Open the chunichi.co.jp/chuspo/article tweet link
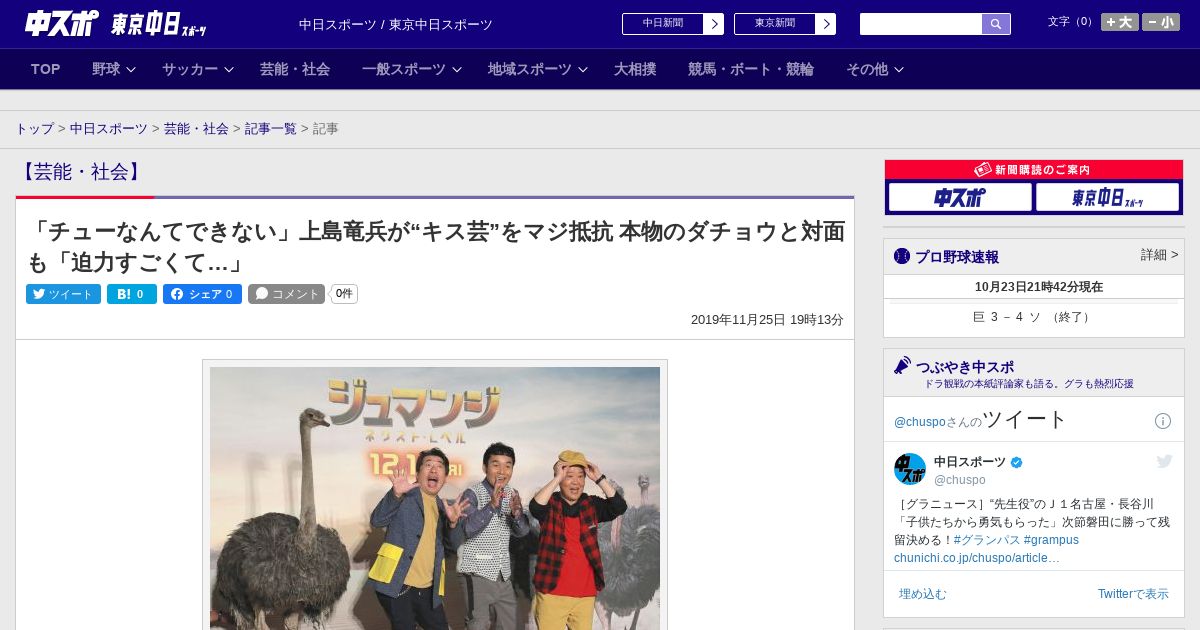This screenshot has width=1200, height=630. point(977,558)
